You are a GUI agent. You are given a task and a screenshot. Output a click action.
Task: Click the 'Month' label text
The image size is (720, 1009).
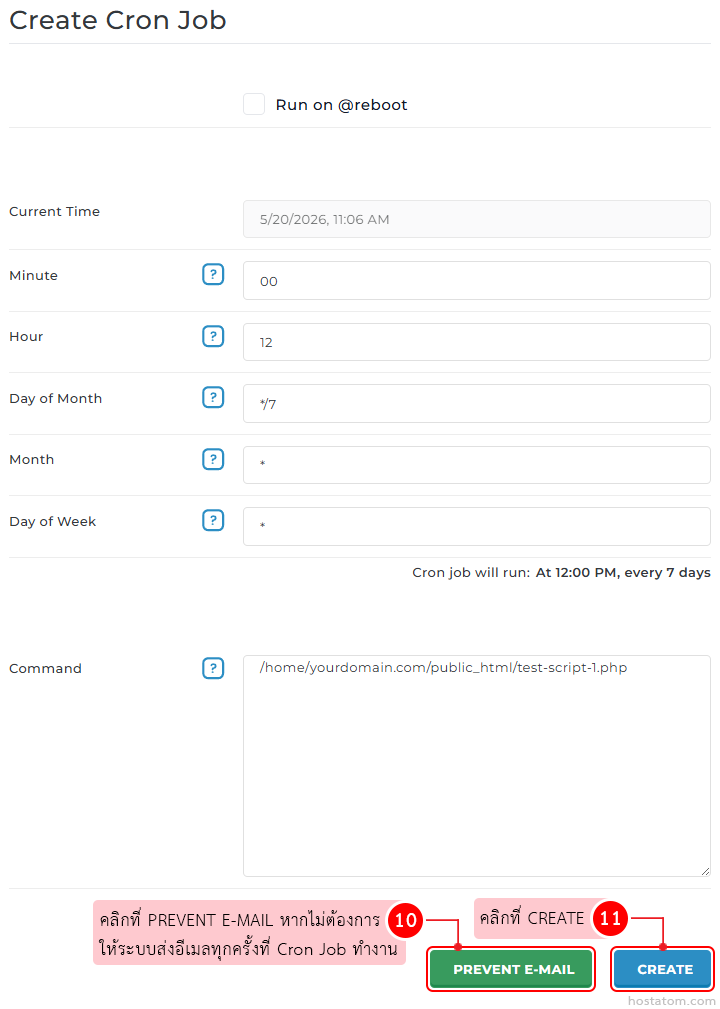pyautogui.click(x=32, y=459)
